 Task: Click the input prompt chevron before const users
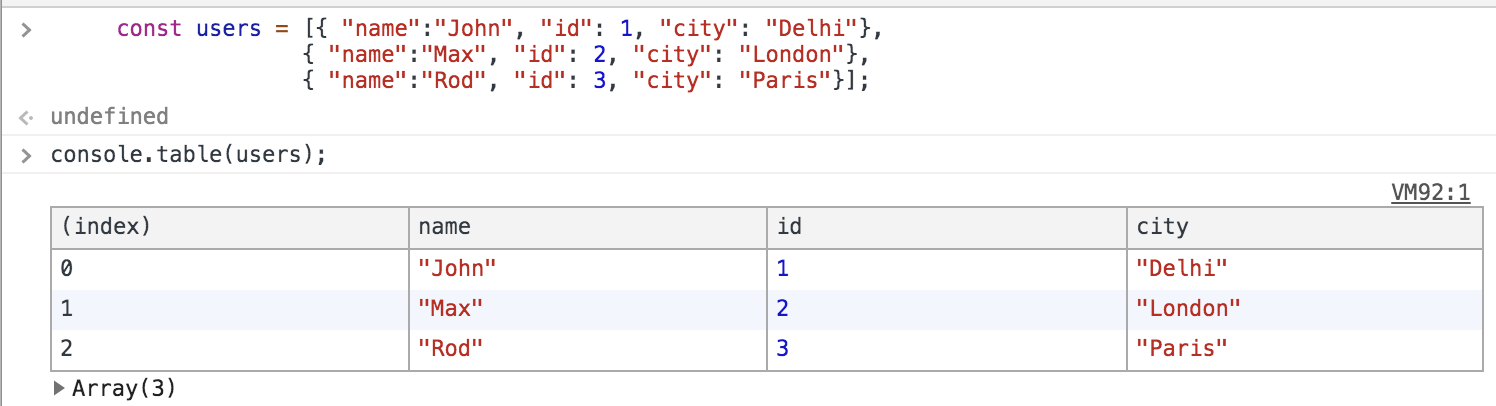point(26,29)
